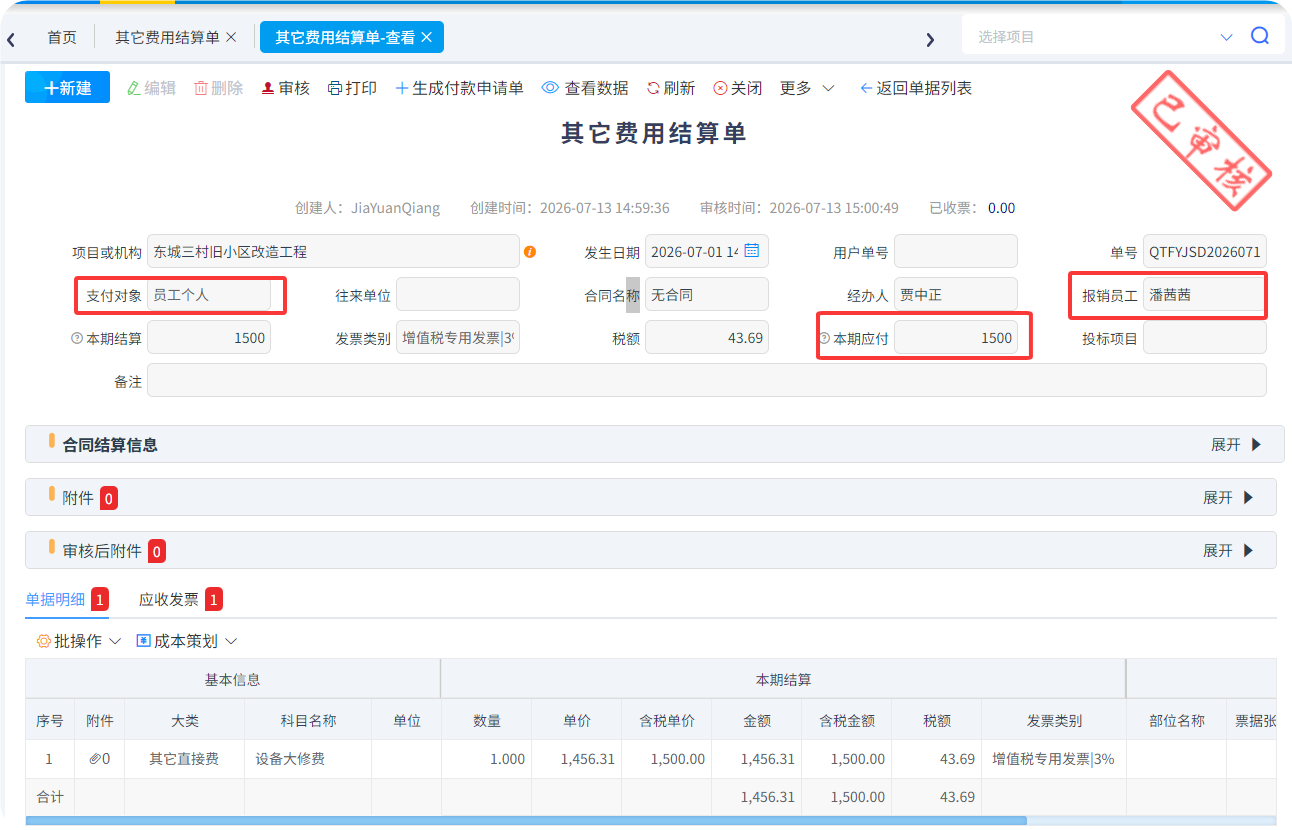The image size is (1292, 830).
Task: Click the 项目或机构 field
Action: (x=333, y=252)
